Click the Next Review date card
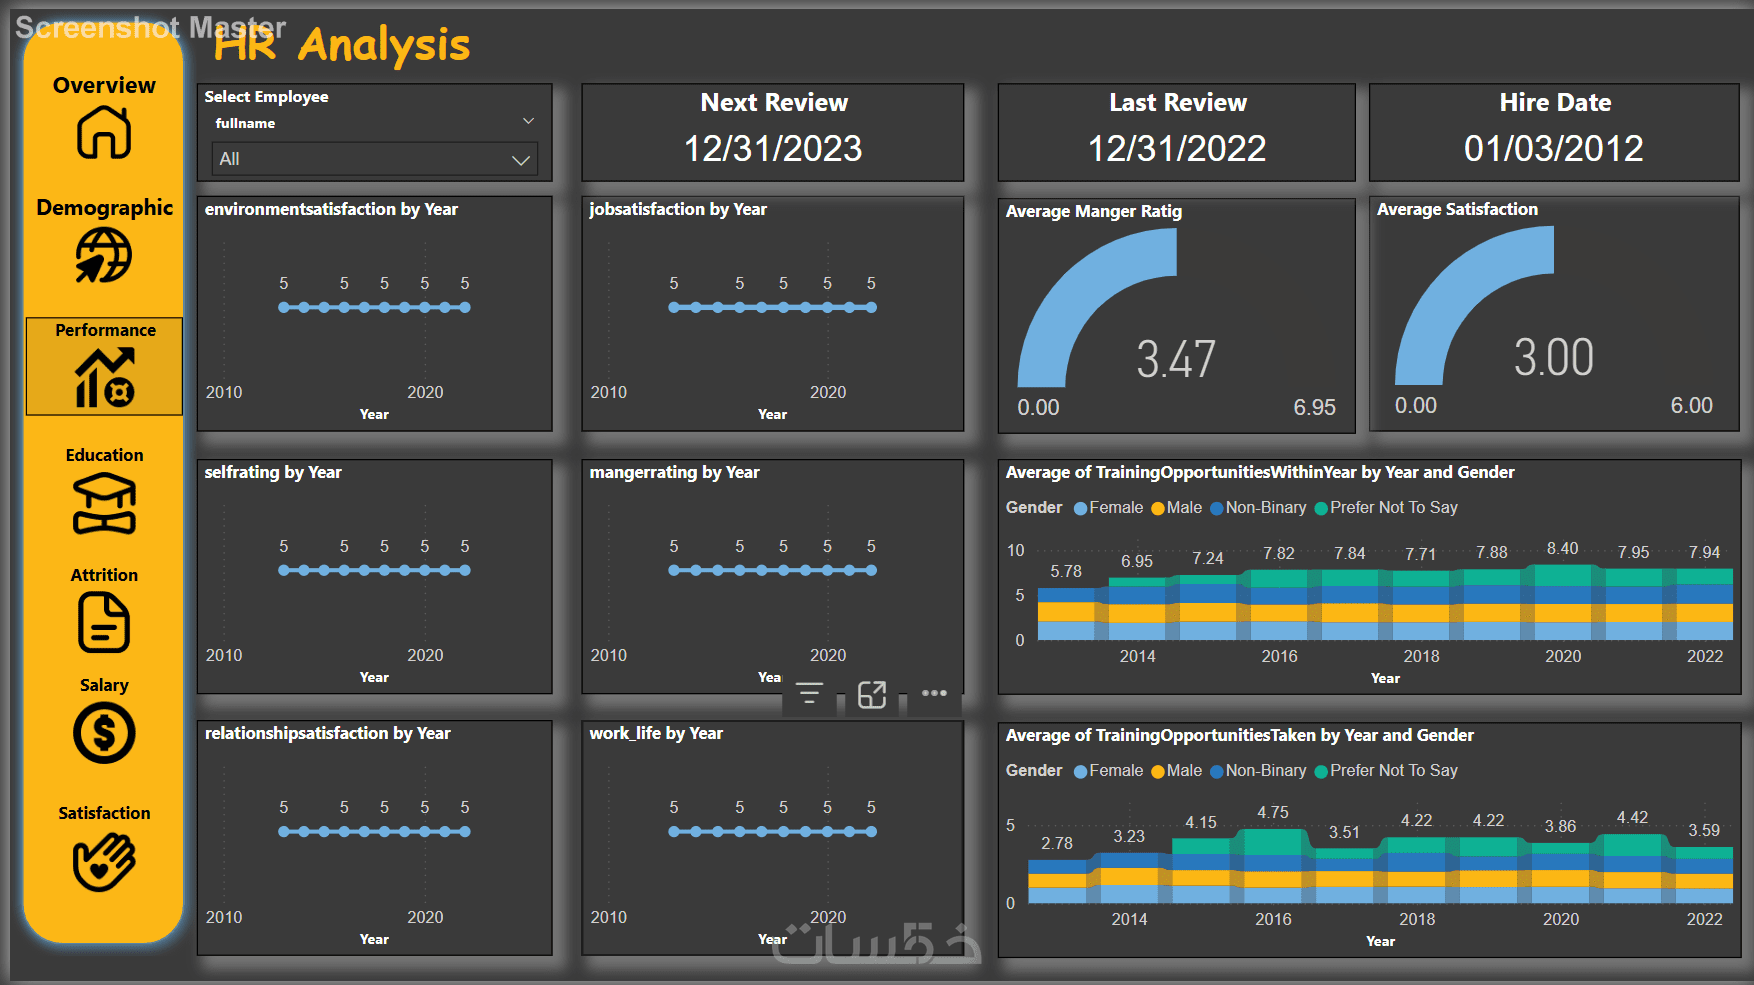1754x985 pixels. [x=773, y=132]
